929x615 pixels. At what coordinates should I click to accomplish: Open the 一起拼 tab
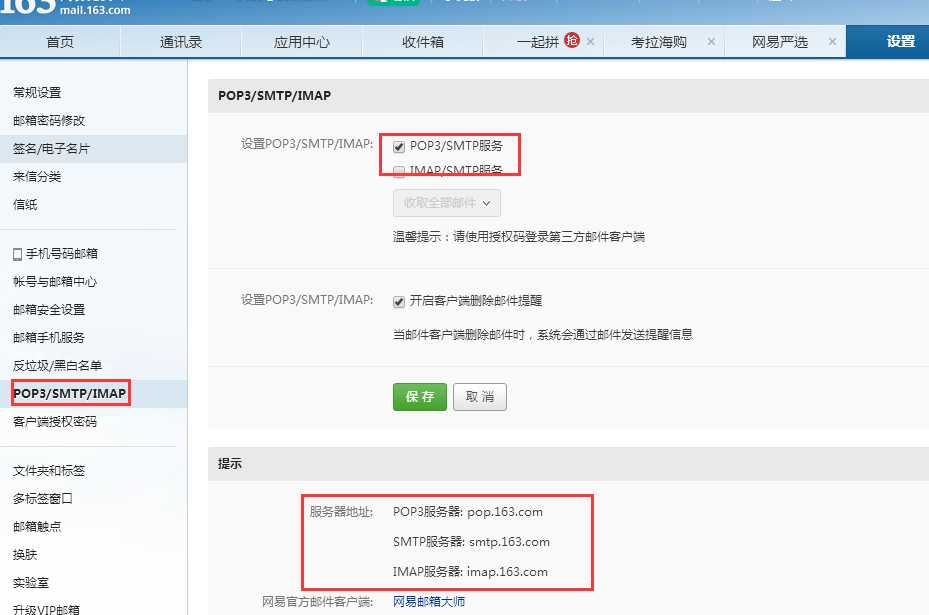537,42
